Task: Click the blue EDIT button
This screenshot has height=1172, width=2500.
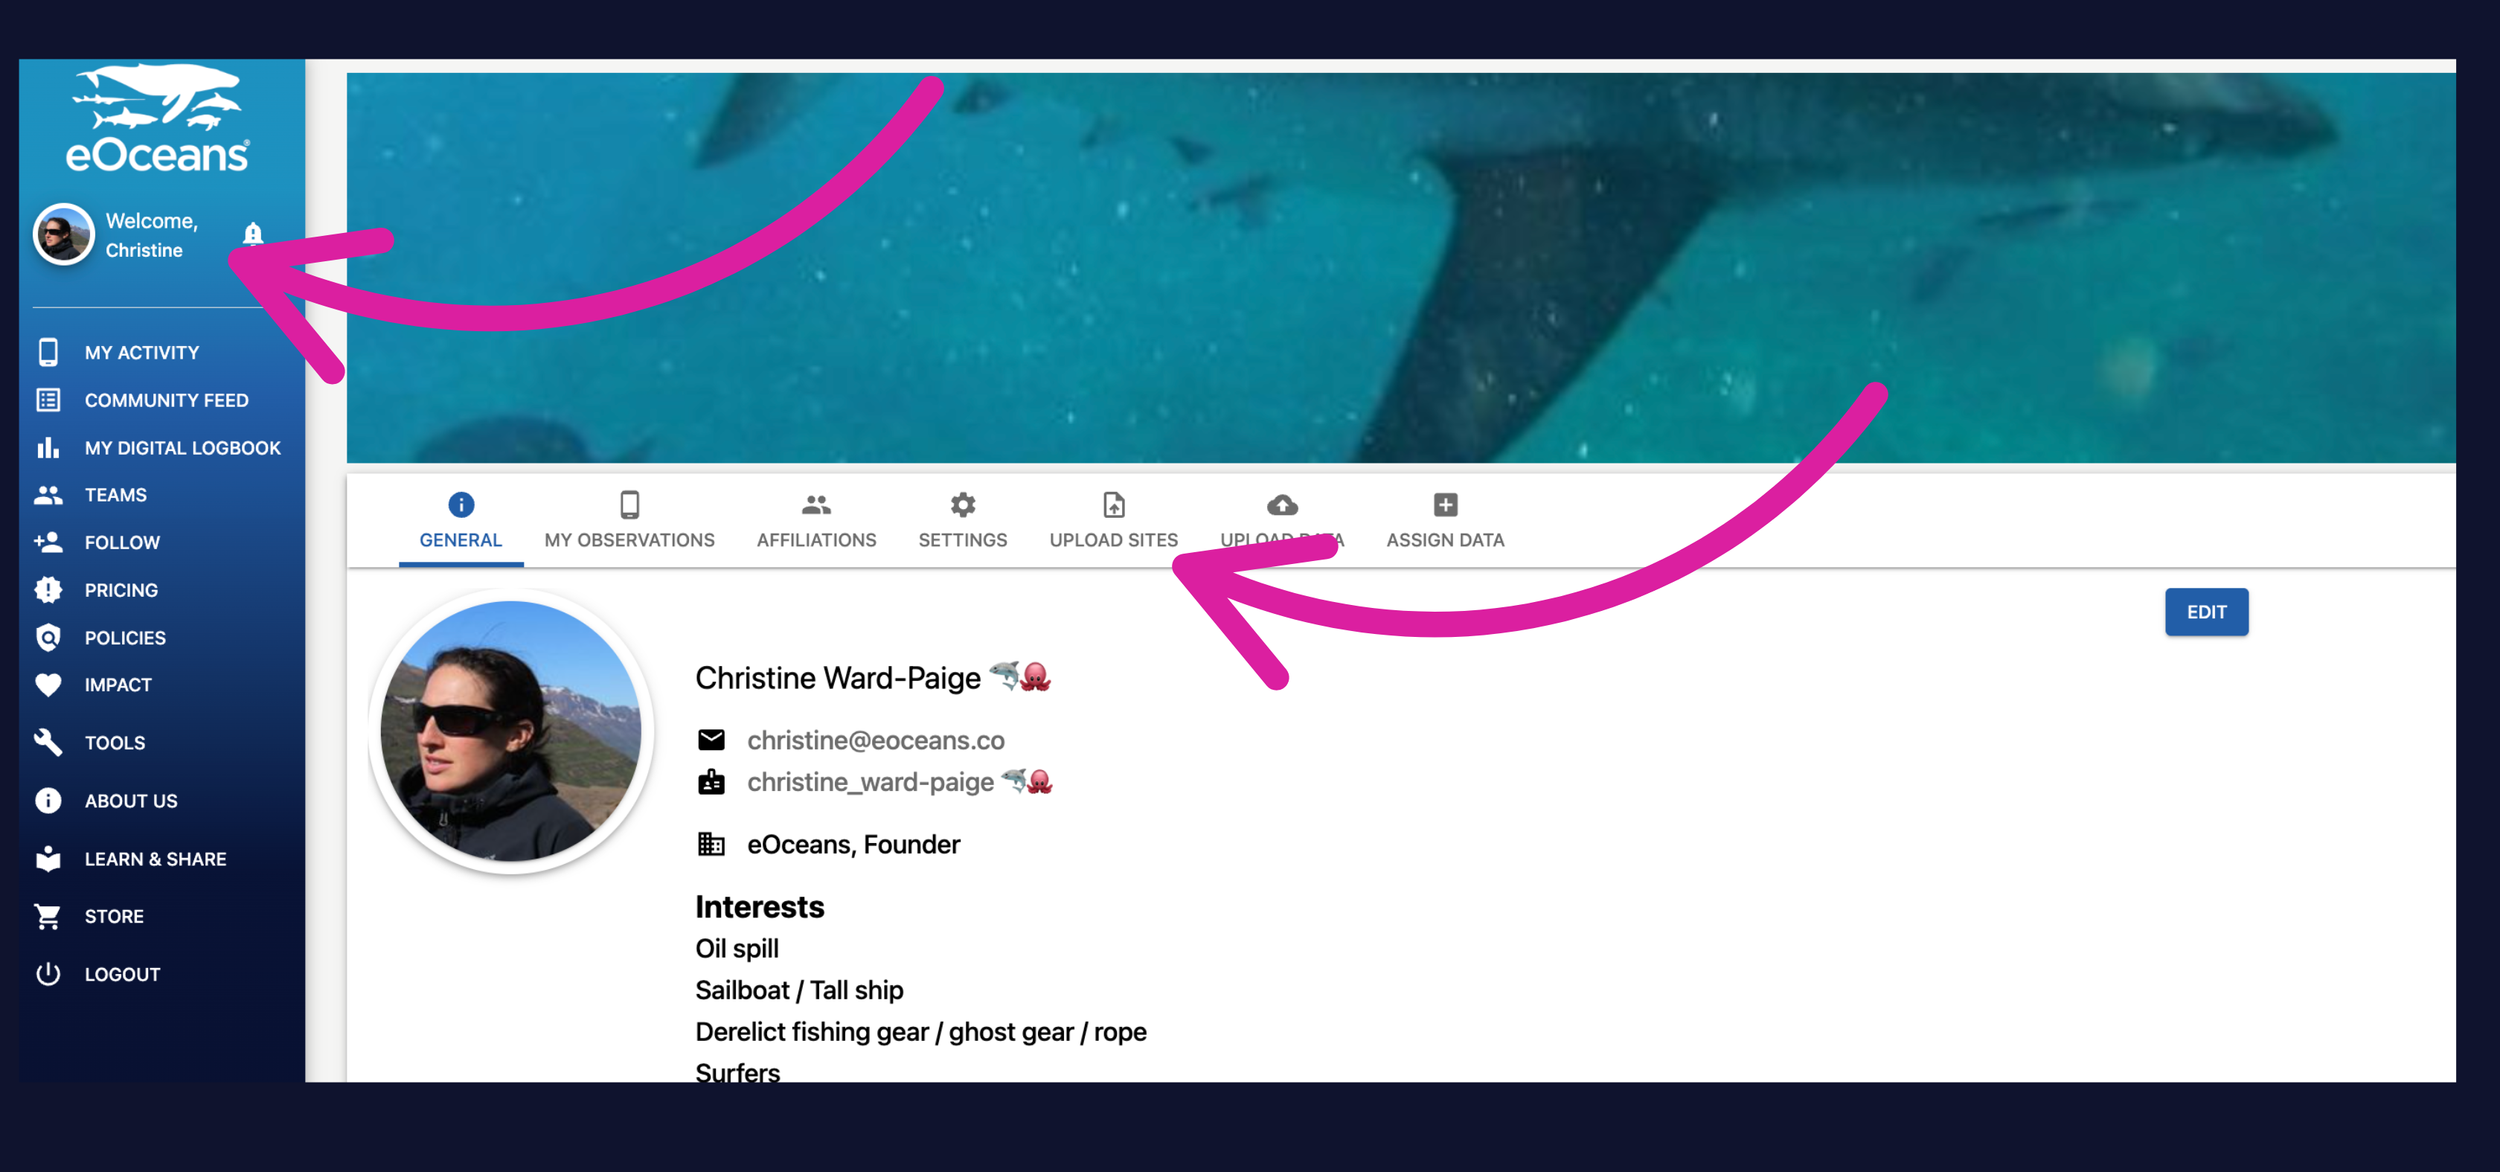Action: 2206,612
